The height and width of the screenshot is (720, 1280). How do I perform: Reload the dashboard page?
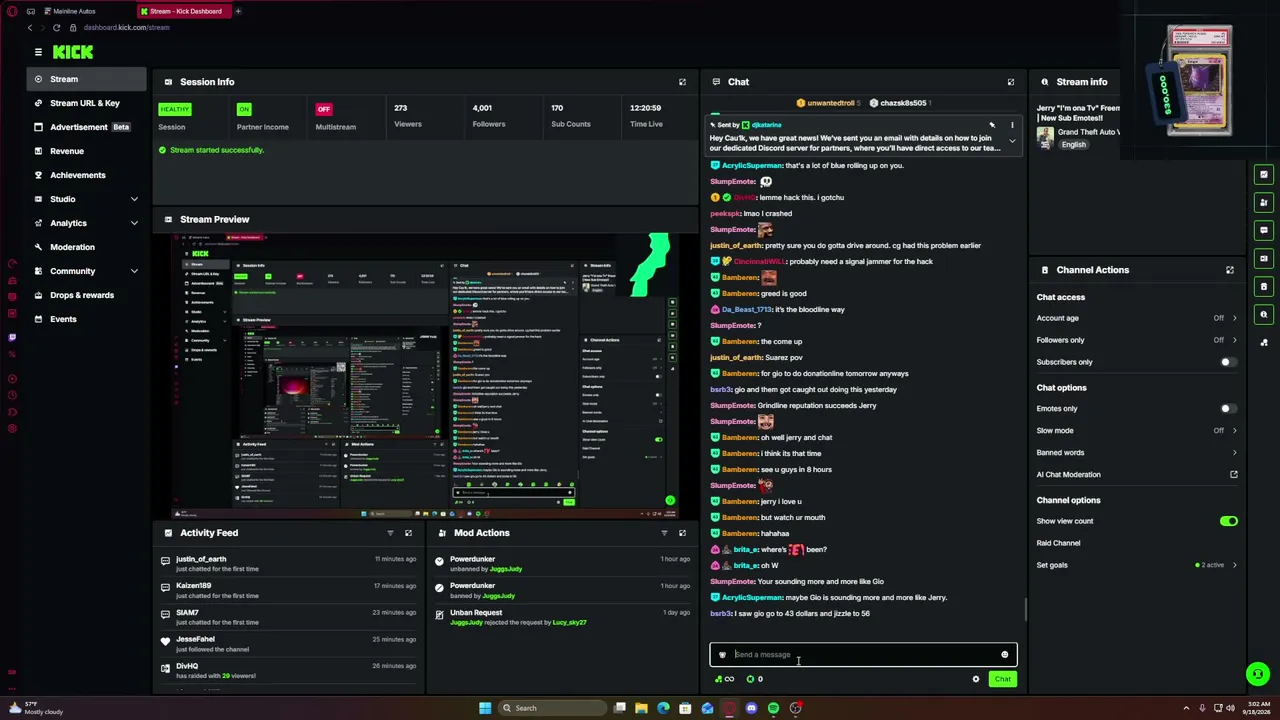point(56,27)
